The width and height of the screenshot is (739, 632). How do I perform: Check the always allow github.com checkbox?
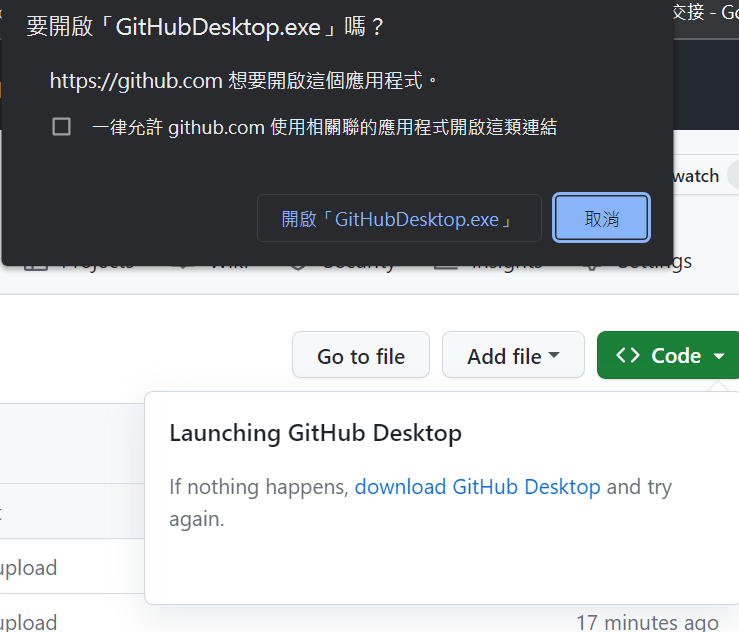pyautogui.click(x=61, y=127)
